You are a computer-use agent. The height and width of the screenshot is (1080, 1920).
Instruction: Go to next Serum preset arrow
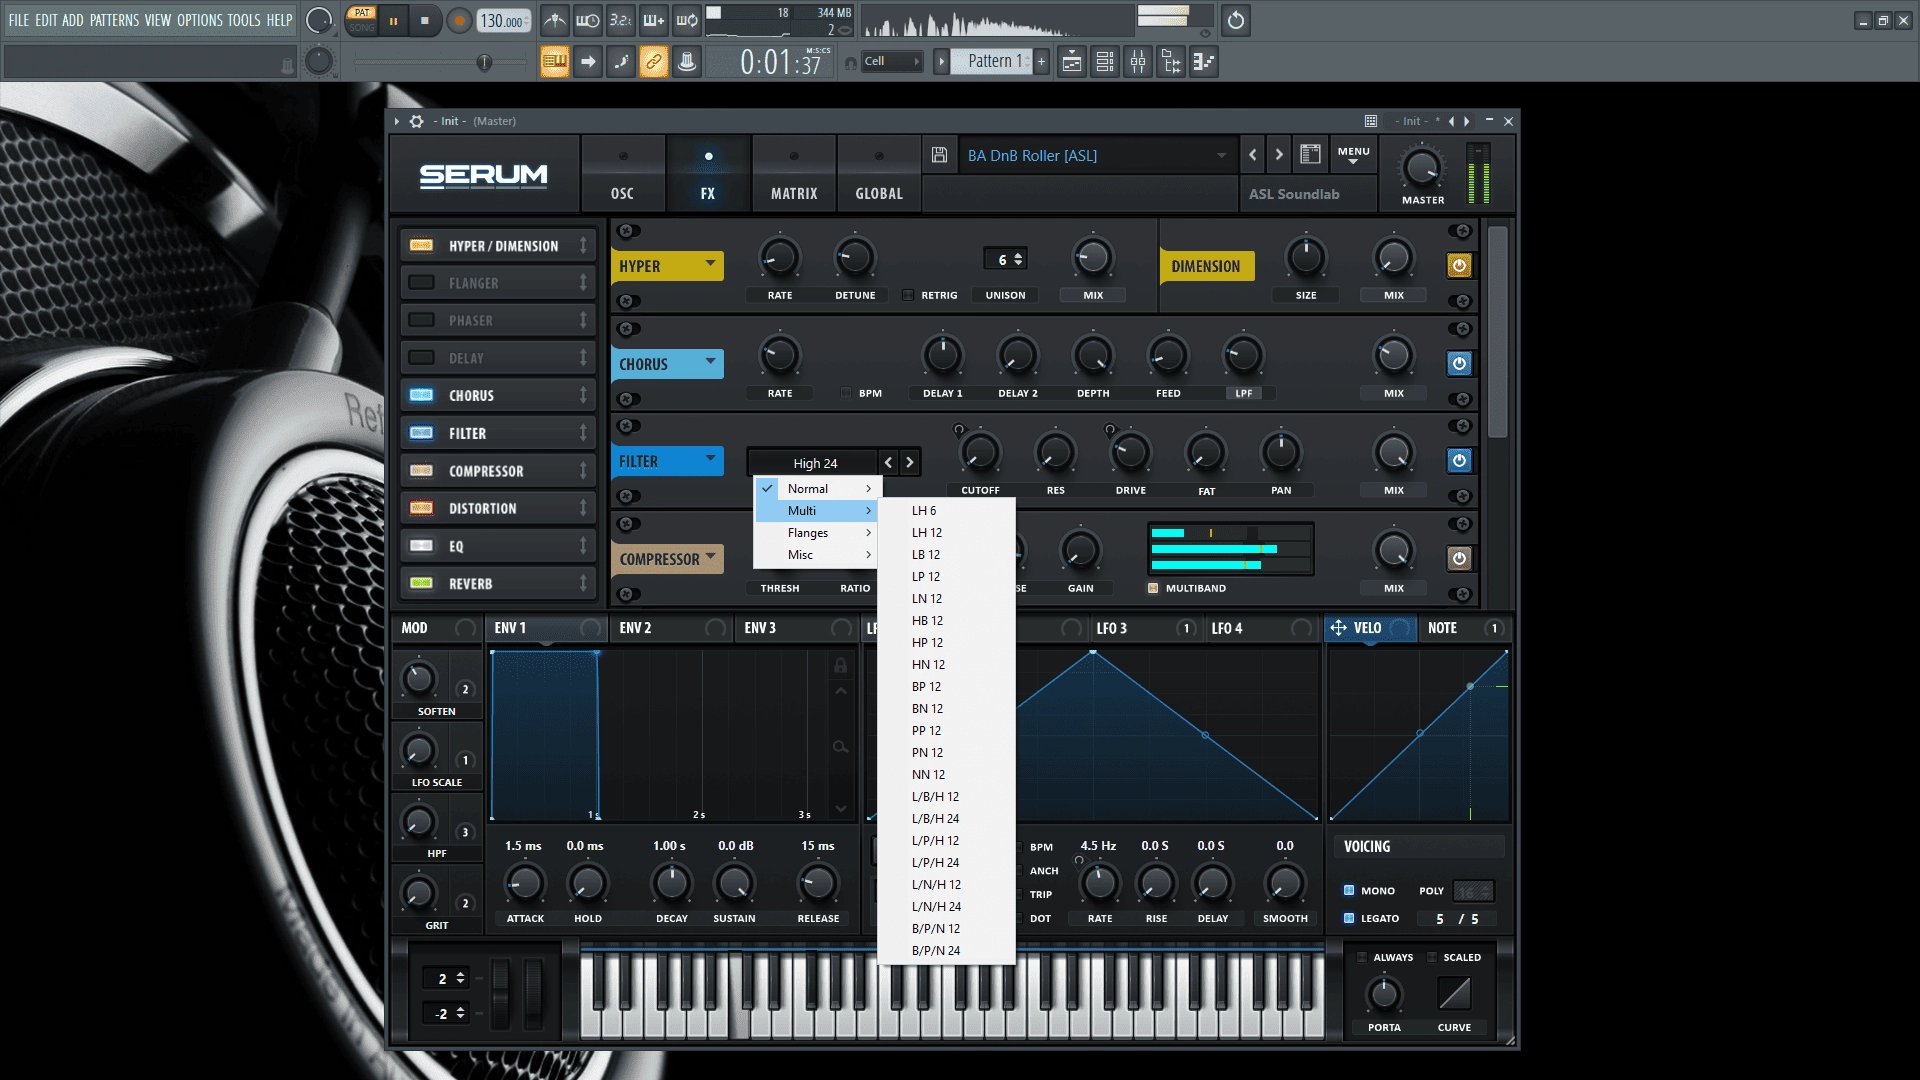click(x=1279, y=155)
